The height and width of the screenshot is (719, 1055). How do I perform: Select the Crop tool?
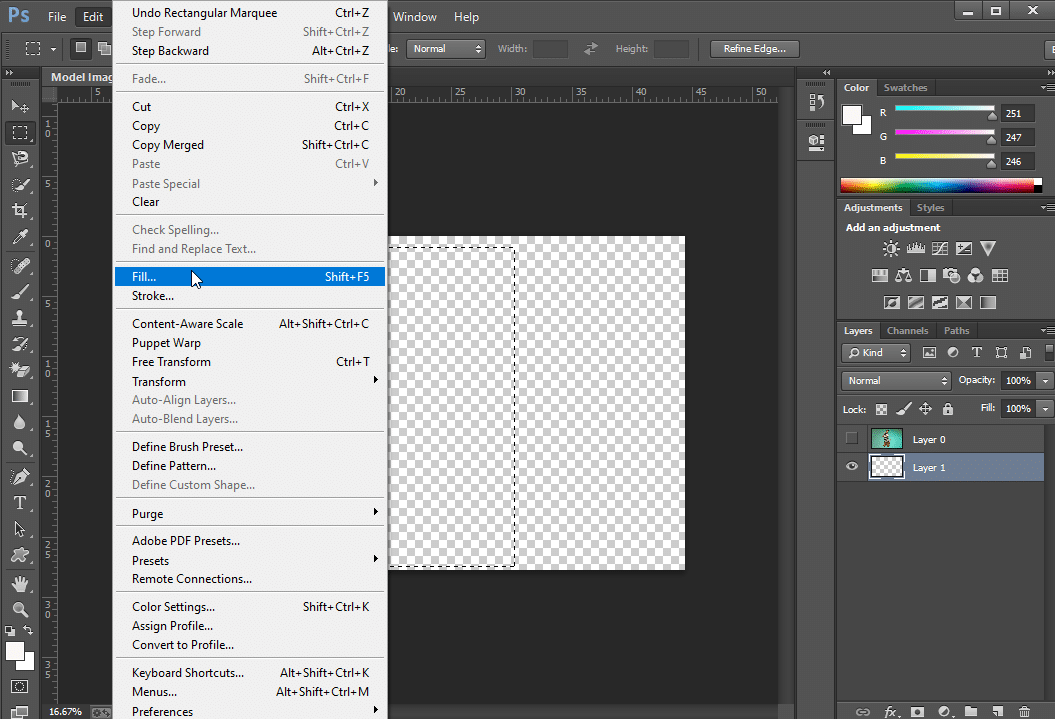click(19, 211)
